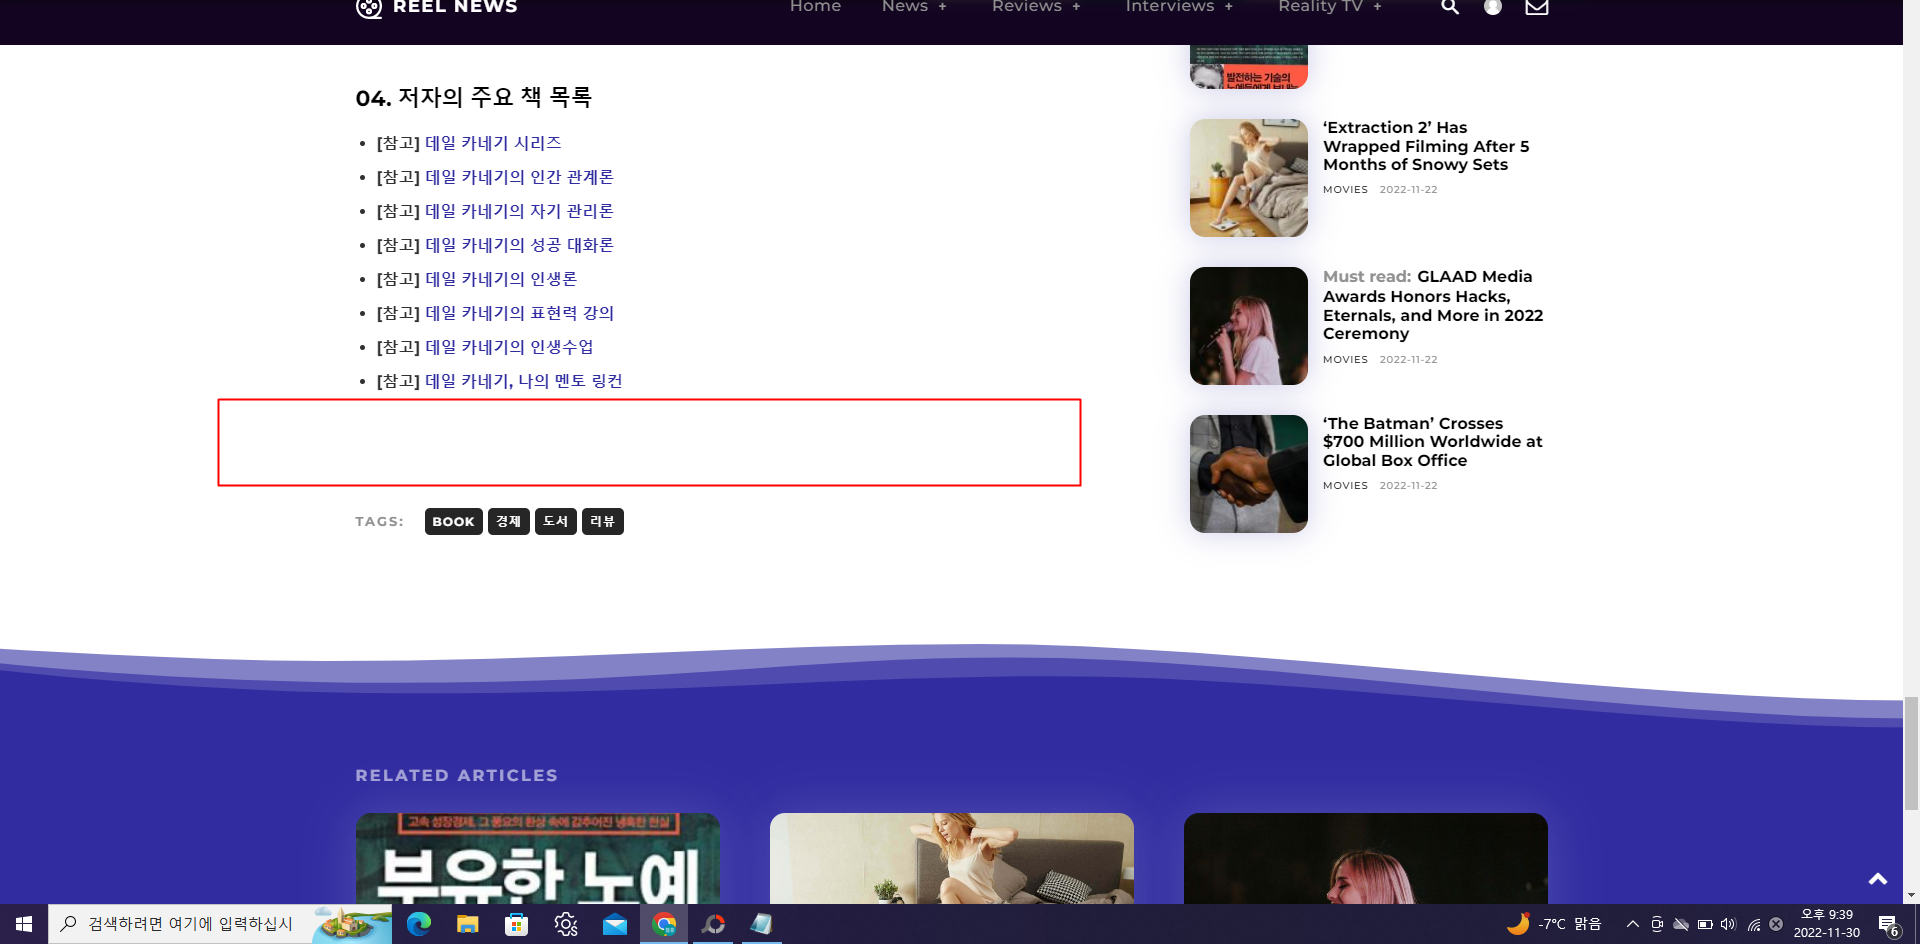Click the Wi-Fi network tray icon
1920x944 pixels.
[1753, 924]
